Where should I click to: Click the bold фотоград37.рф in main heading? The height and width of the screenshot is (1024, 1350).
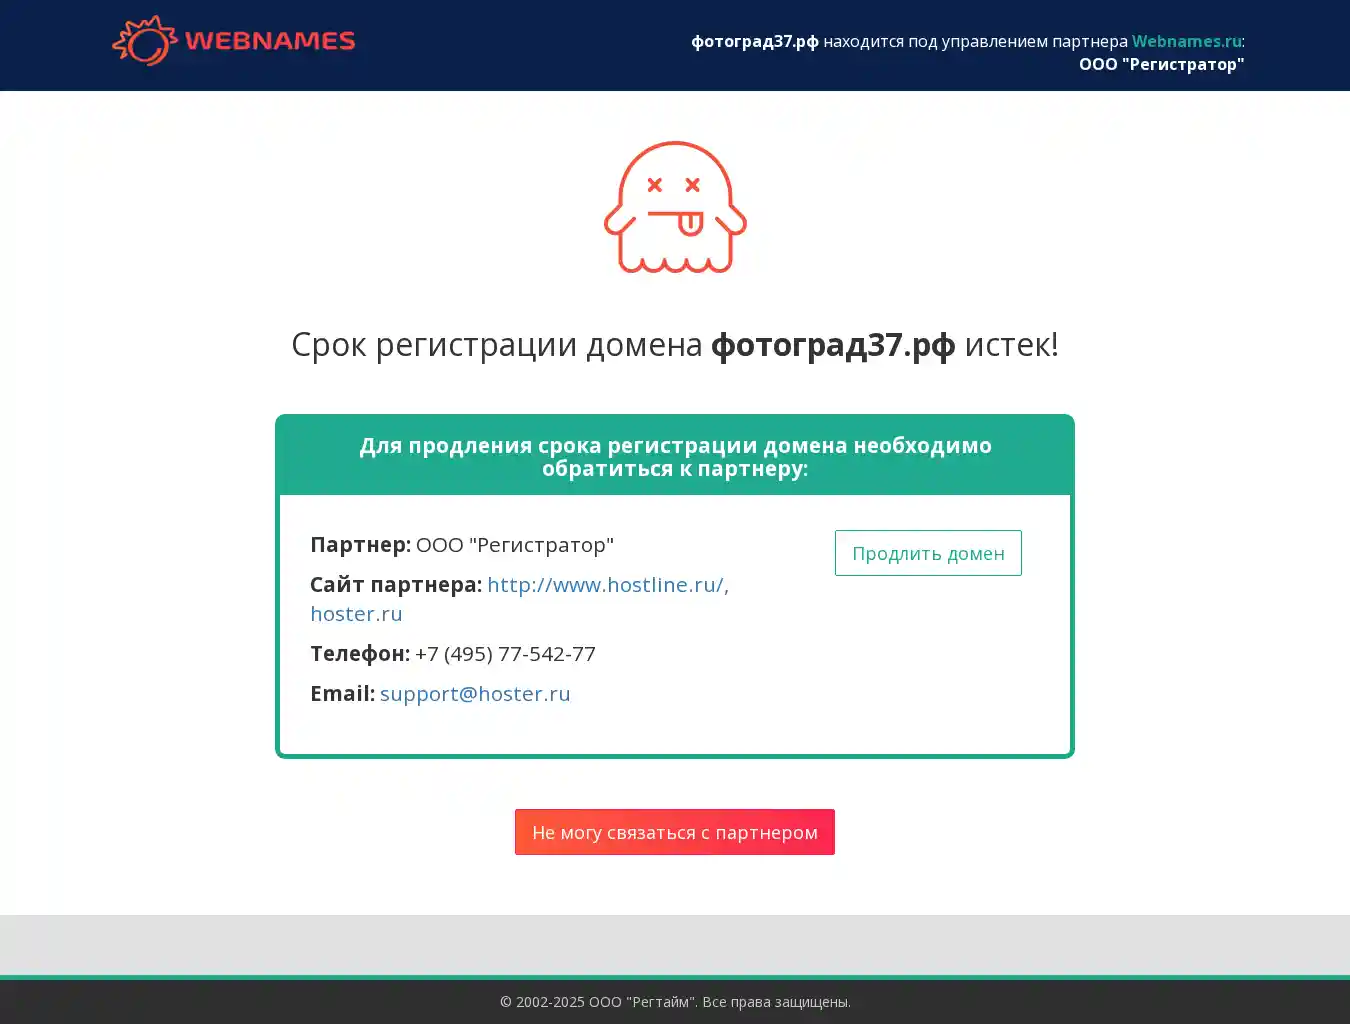coord(832,344)
